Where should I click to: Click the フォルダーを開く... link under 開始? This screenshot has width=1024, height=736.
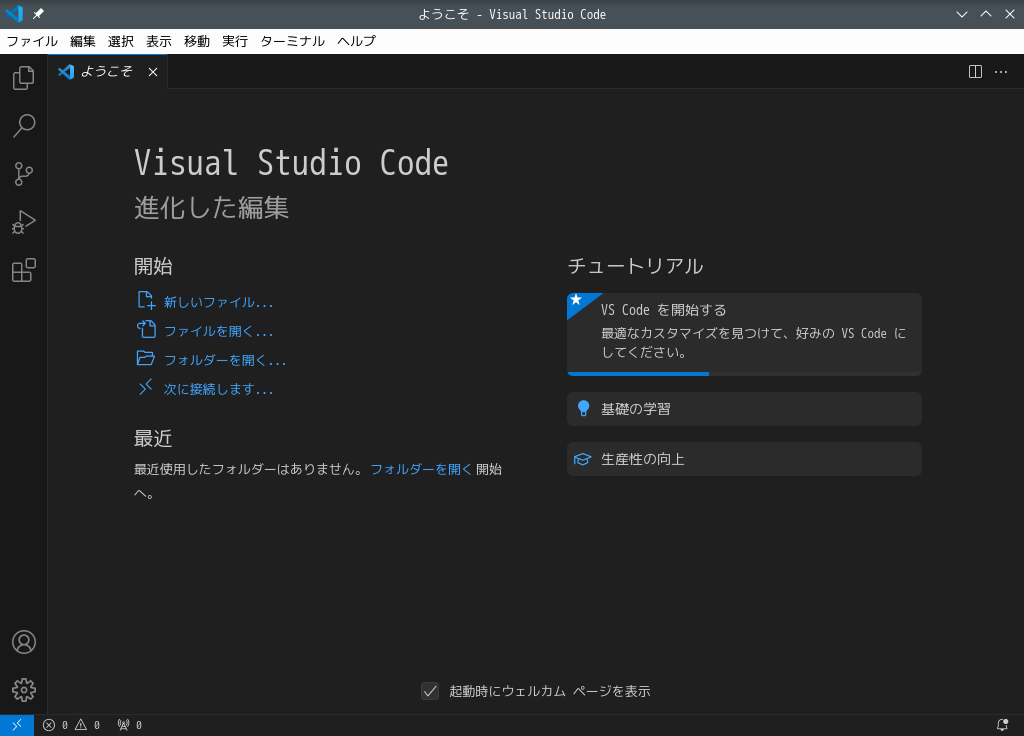point(225,360)
